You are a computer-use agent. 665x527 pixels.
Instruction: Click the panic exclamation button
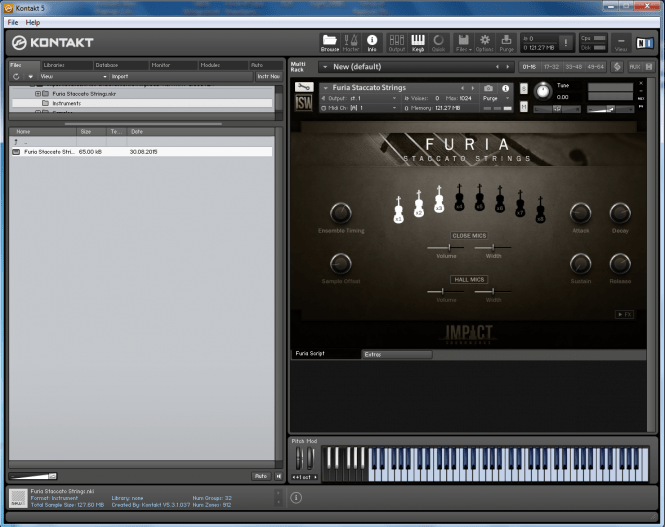(565, 42)
